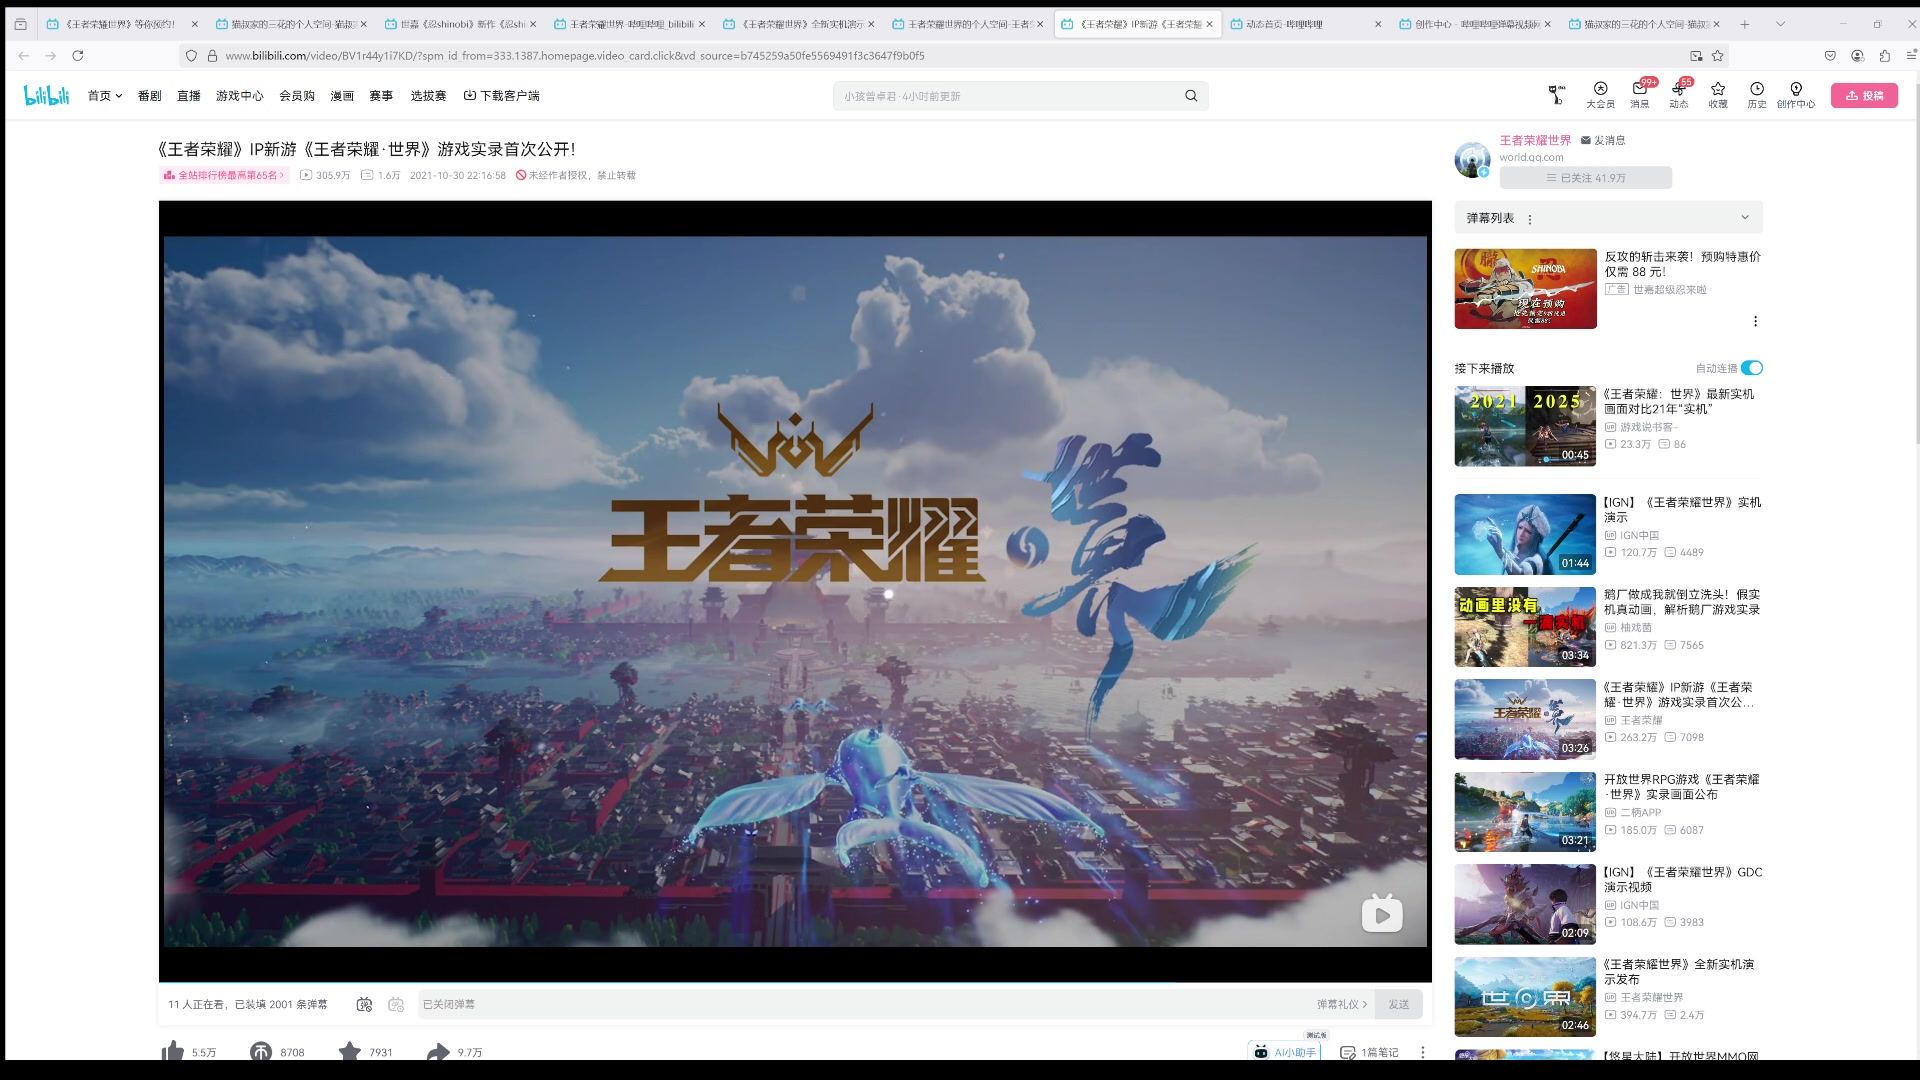Open a new browser tab

tap(1745, 24)
